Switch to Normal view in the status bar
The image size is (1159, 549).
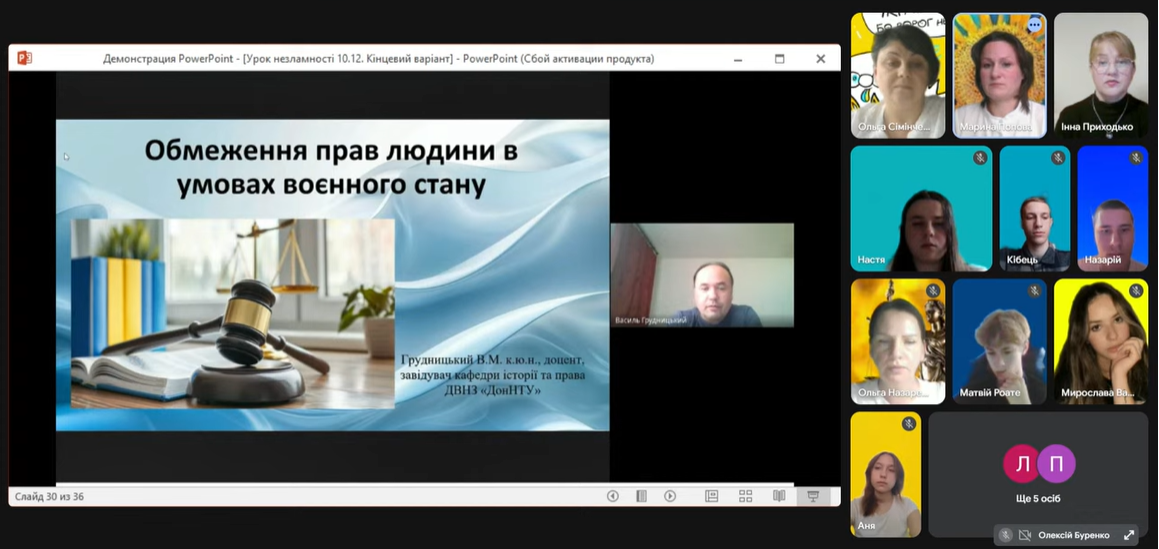pos(712,496)
